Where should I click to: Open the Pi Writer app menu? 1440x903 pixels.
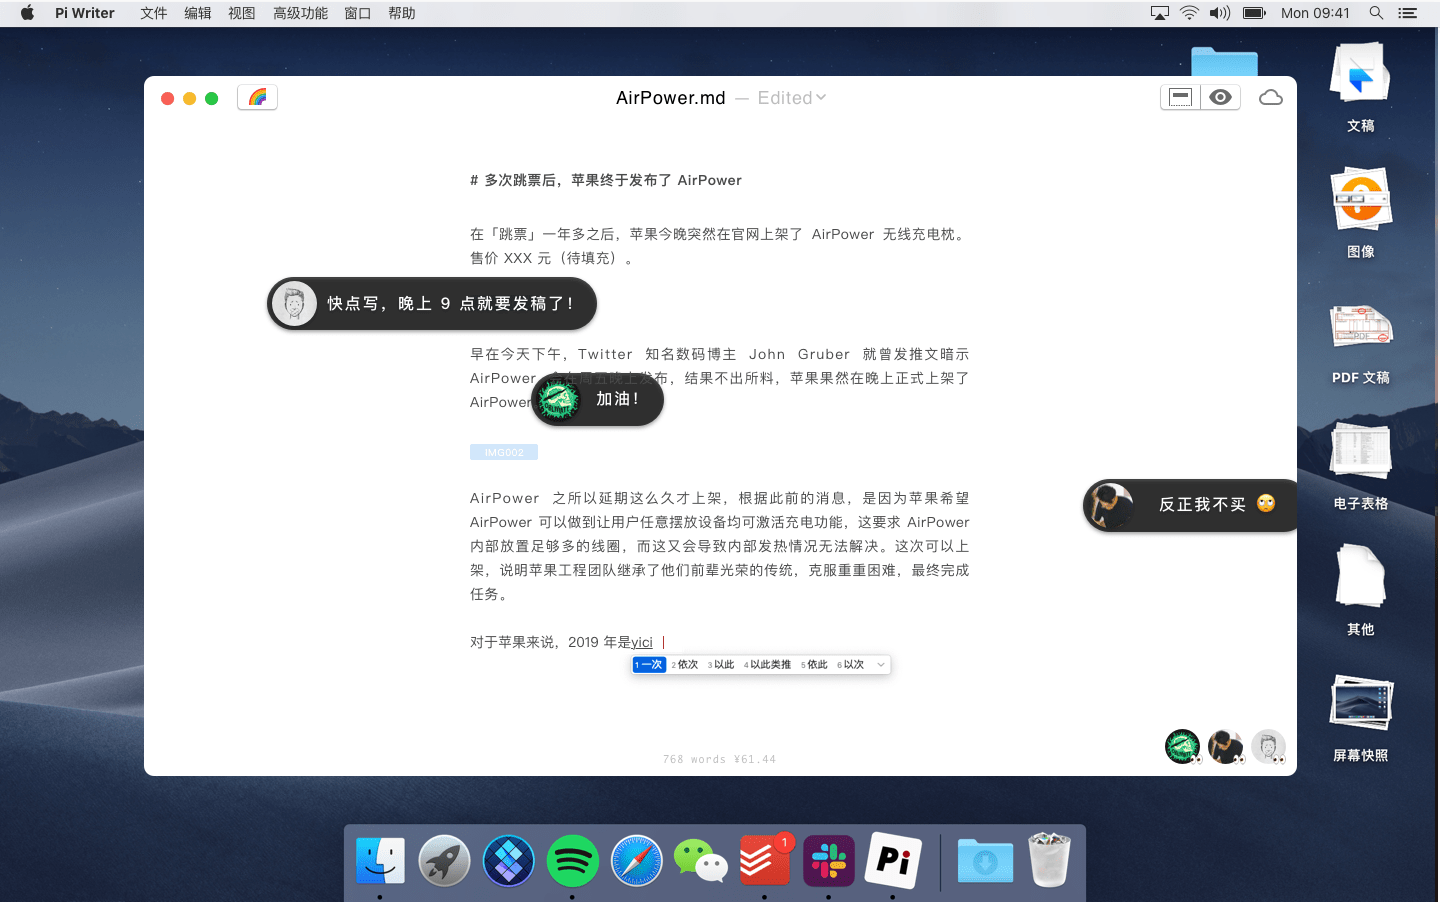[x=85, y=13]
